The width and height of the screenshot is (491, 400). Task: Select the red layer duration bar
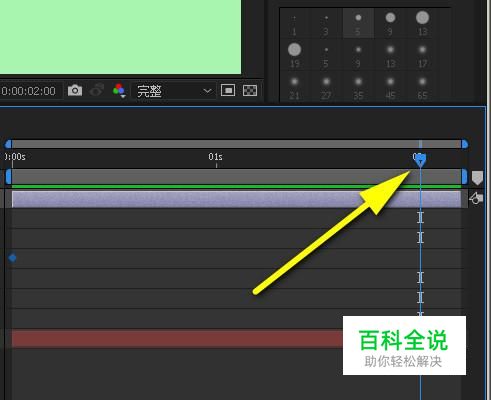pos(177,339)
